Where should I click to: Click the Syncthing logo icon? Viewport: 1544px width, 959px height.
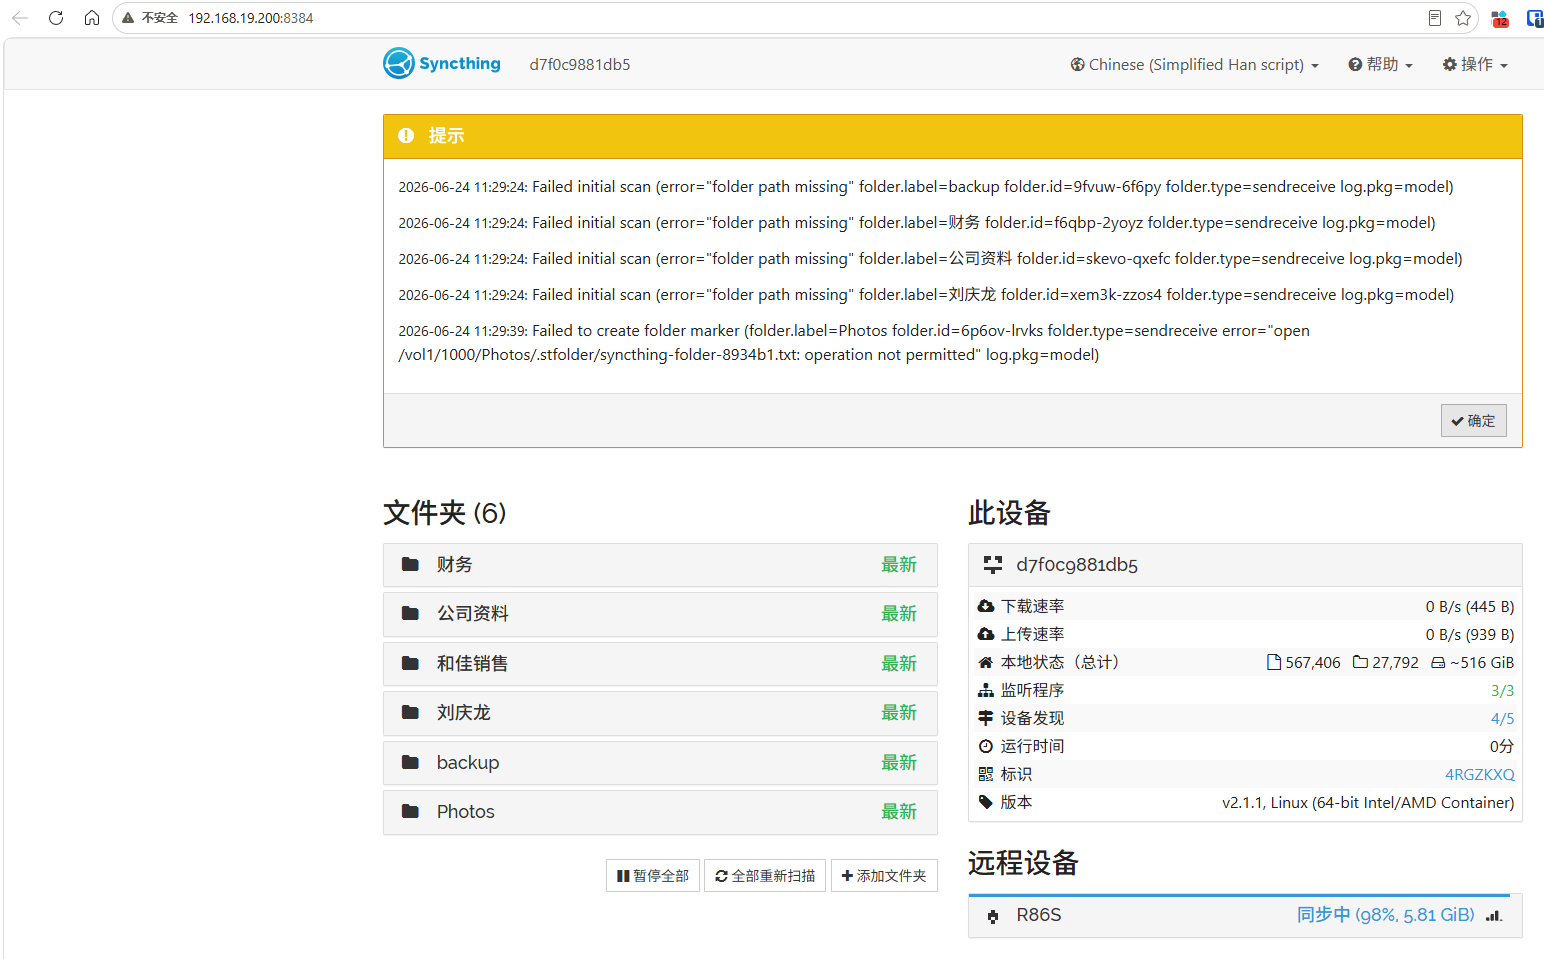tap(399, 63)
